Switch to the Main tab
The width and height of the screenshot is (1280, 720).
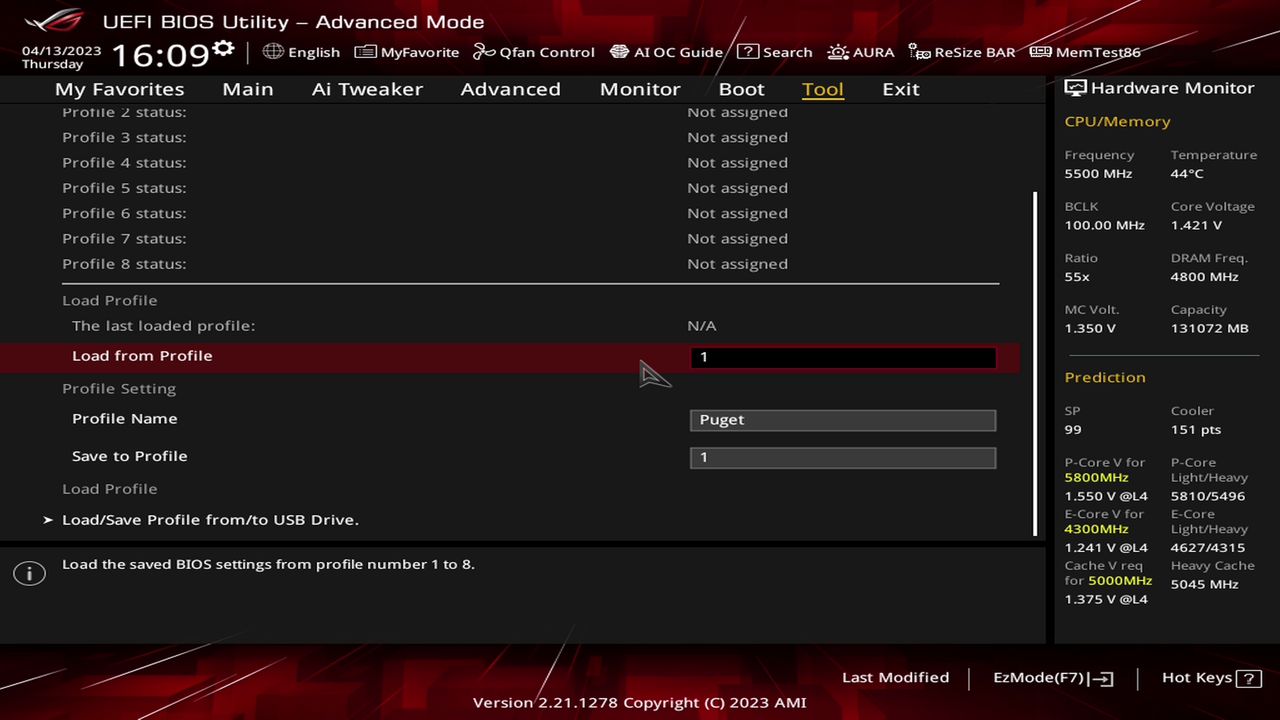tap(248, 89)
